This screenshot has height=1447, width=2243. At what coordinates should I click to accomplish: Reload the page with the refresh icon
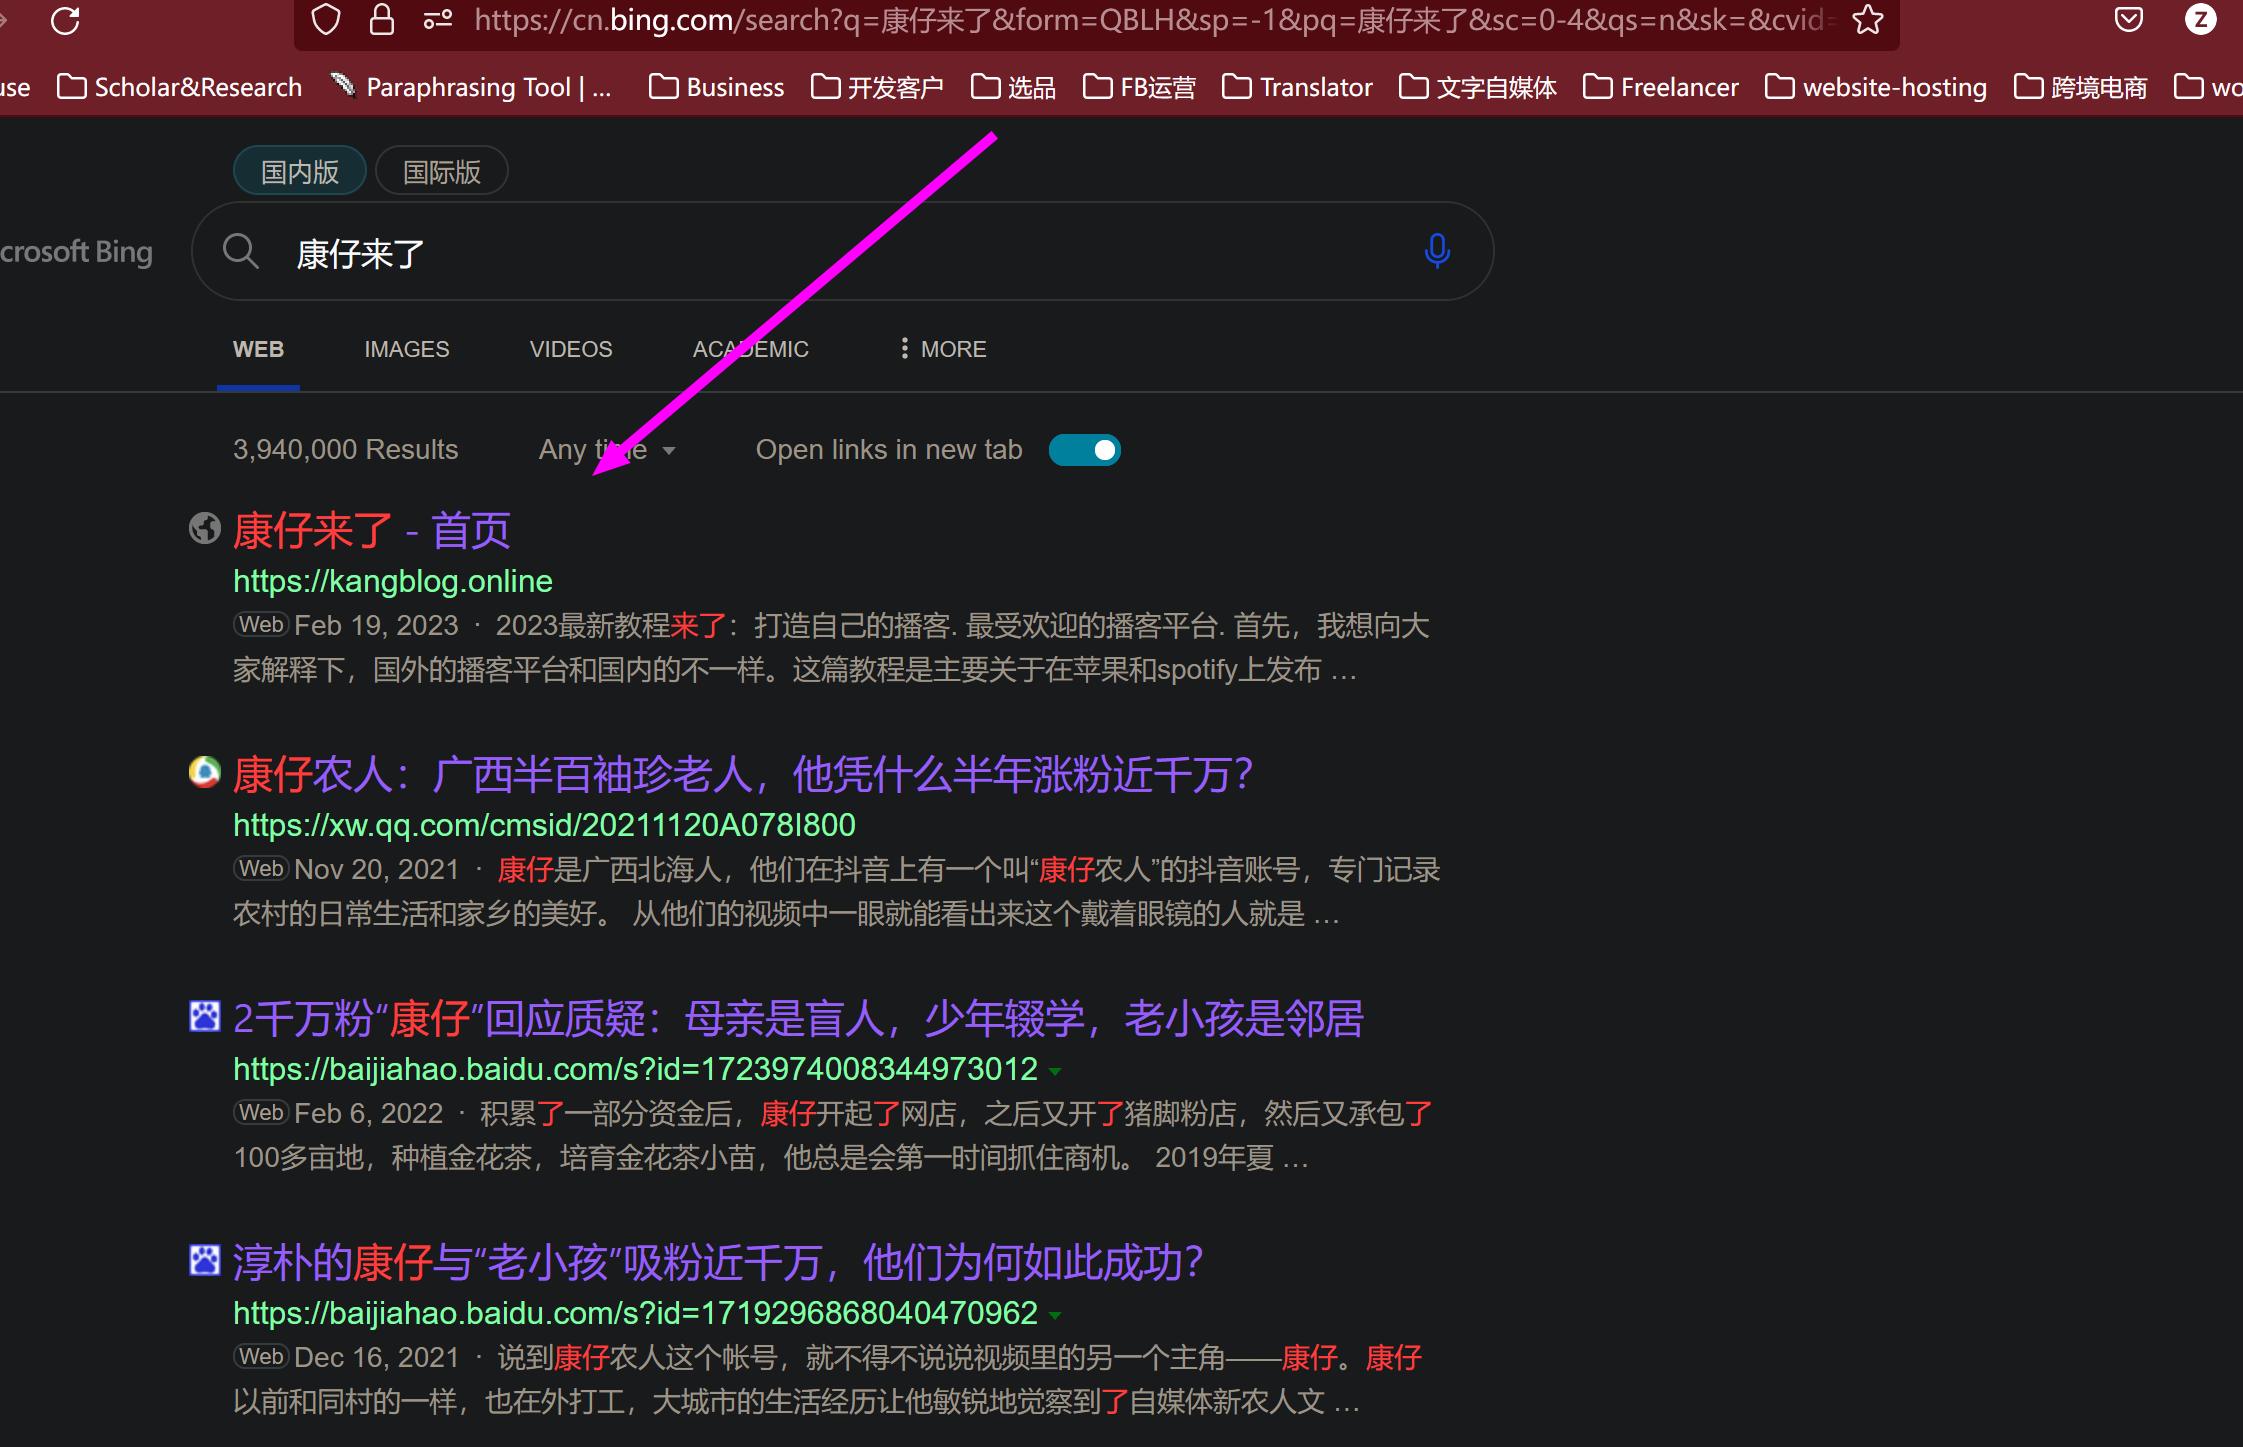(x=65, y=20)
